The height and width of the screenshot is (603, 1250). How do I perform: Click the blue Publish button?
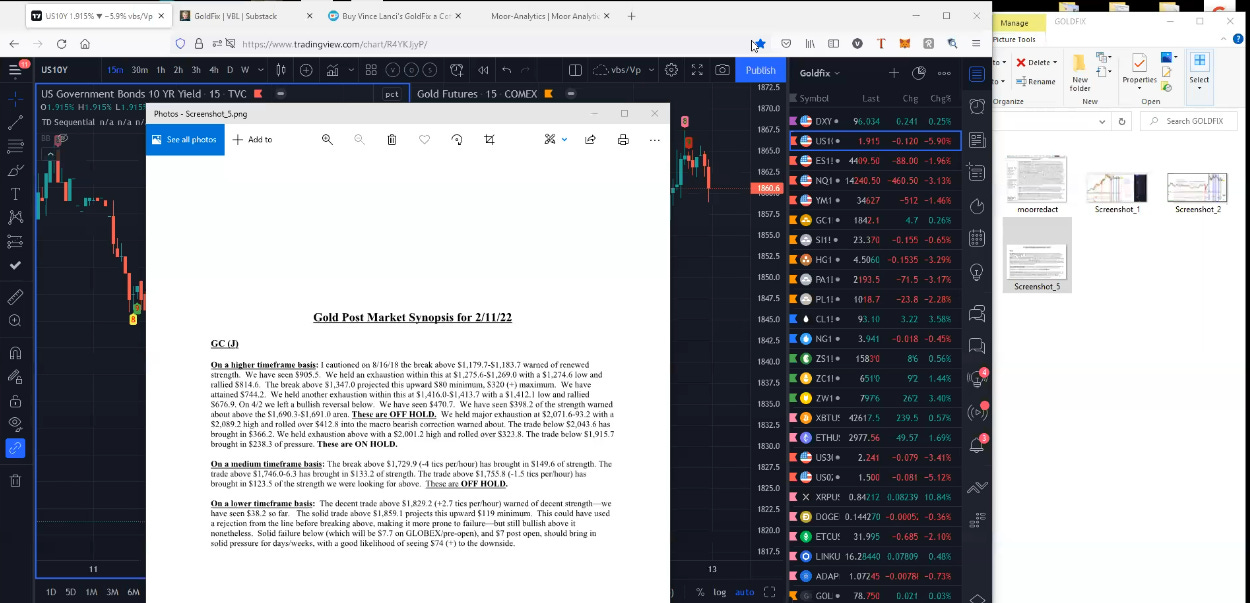pos(760,70)
